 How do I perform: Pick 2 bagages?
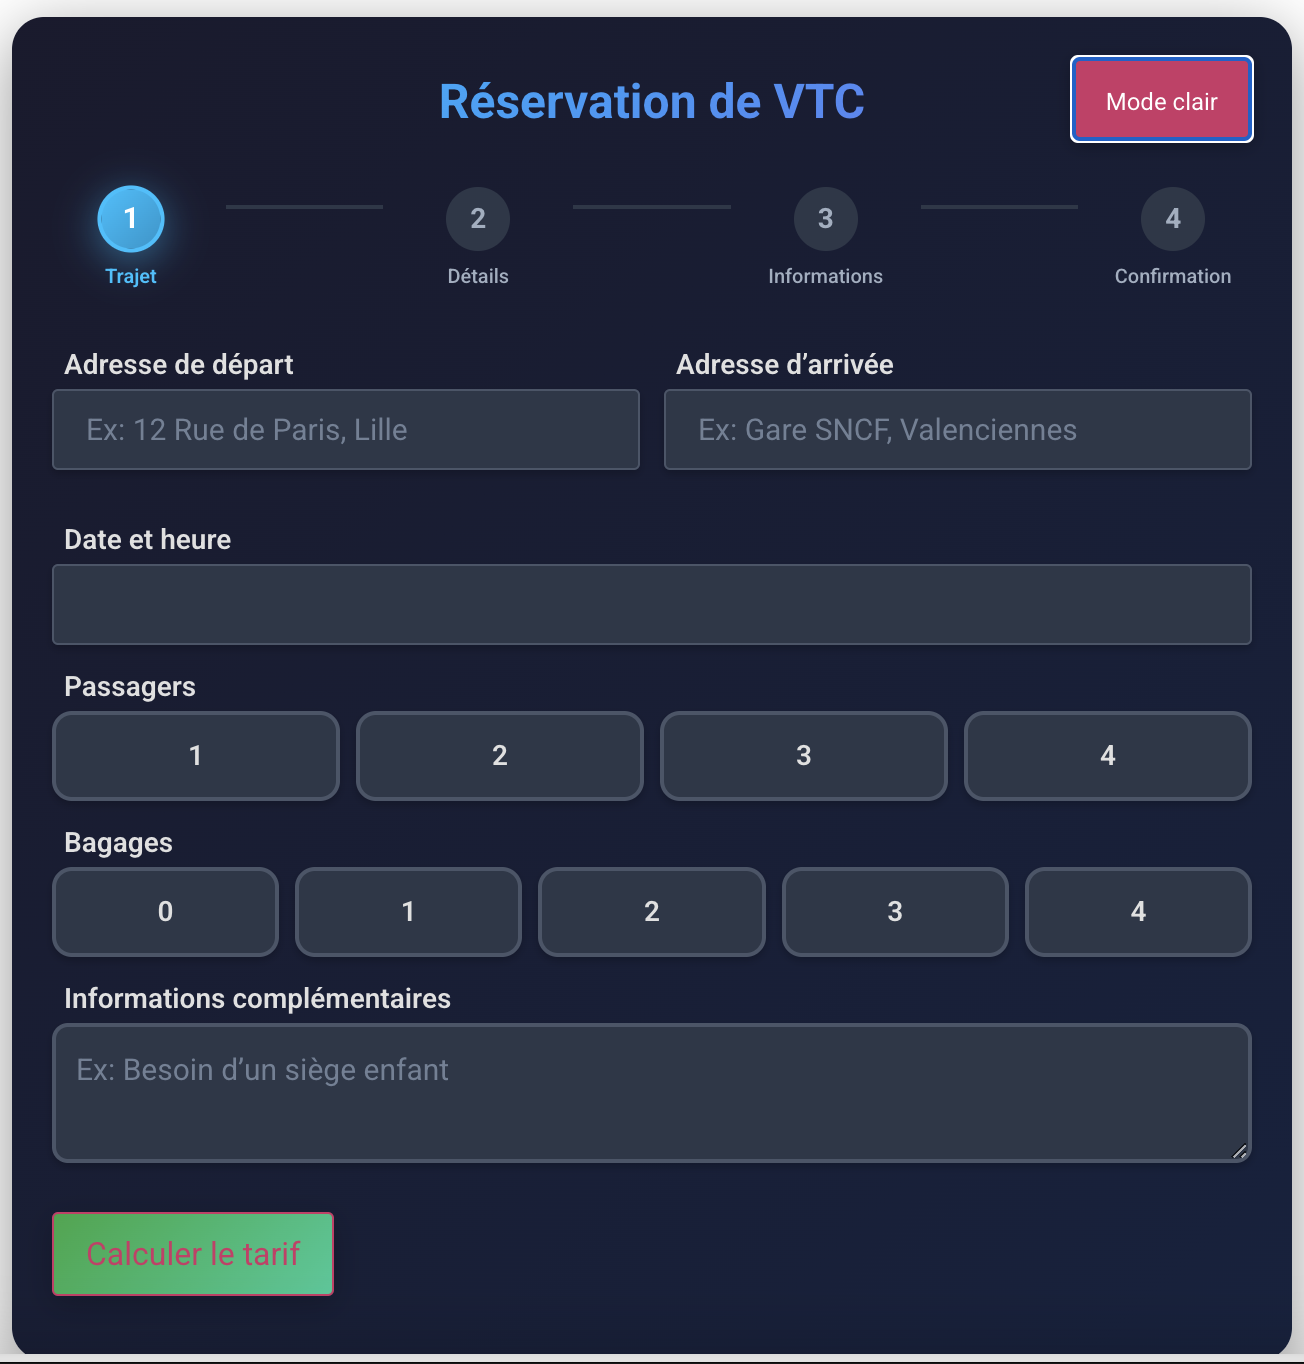(x=652, y=912)
